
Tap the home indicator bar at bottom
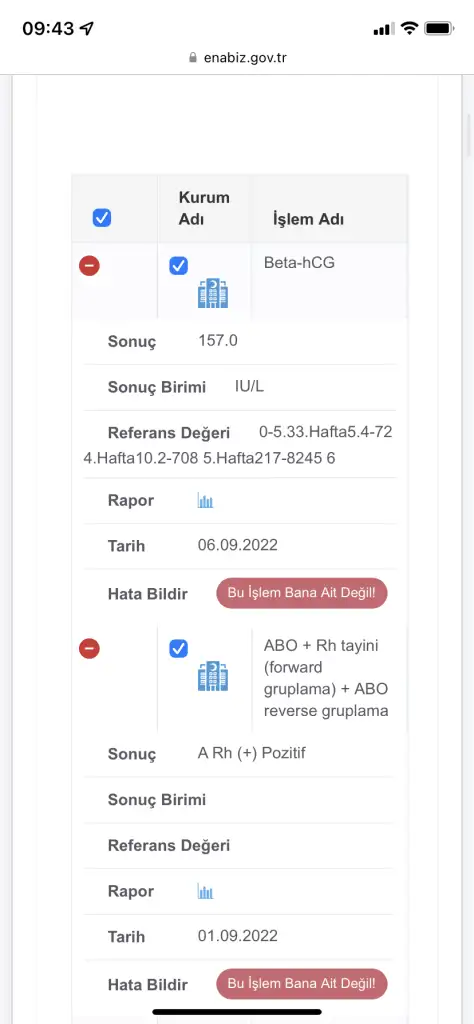pos(237,1012)
